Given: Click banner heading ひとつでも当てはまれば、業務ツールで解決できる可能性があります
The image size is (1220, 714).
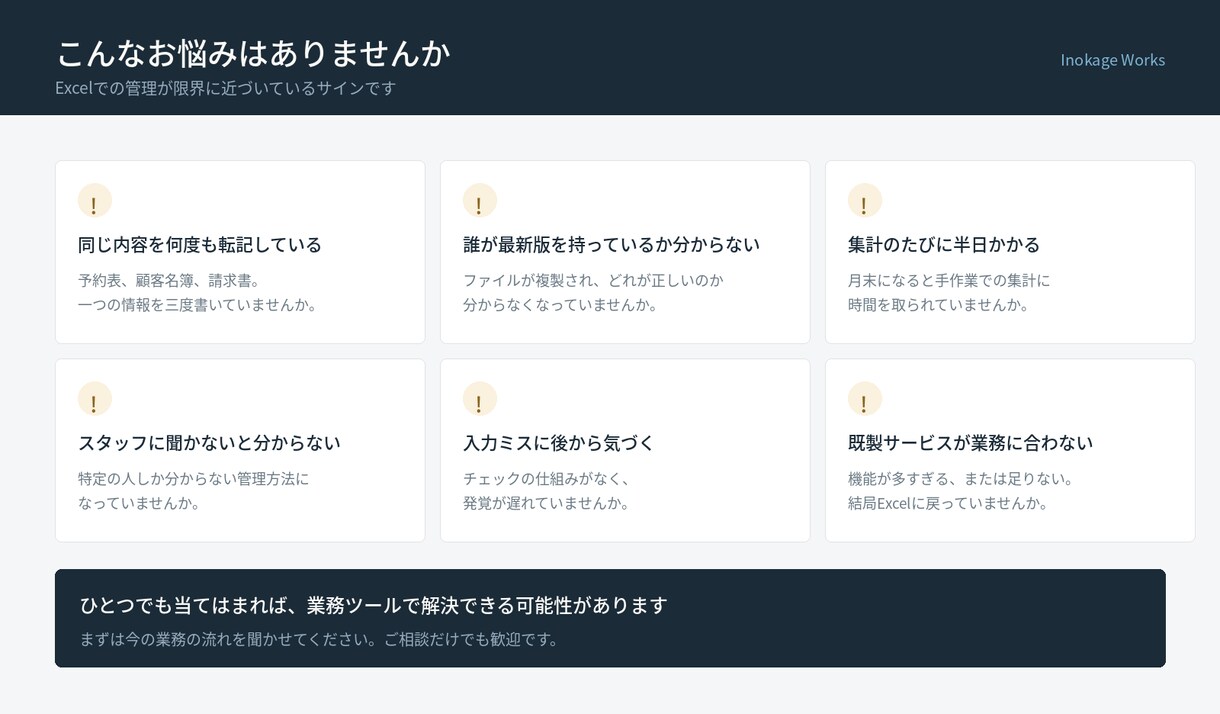Looking at the screenshot, I should click(x=373, y=605).
